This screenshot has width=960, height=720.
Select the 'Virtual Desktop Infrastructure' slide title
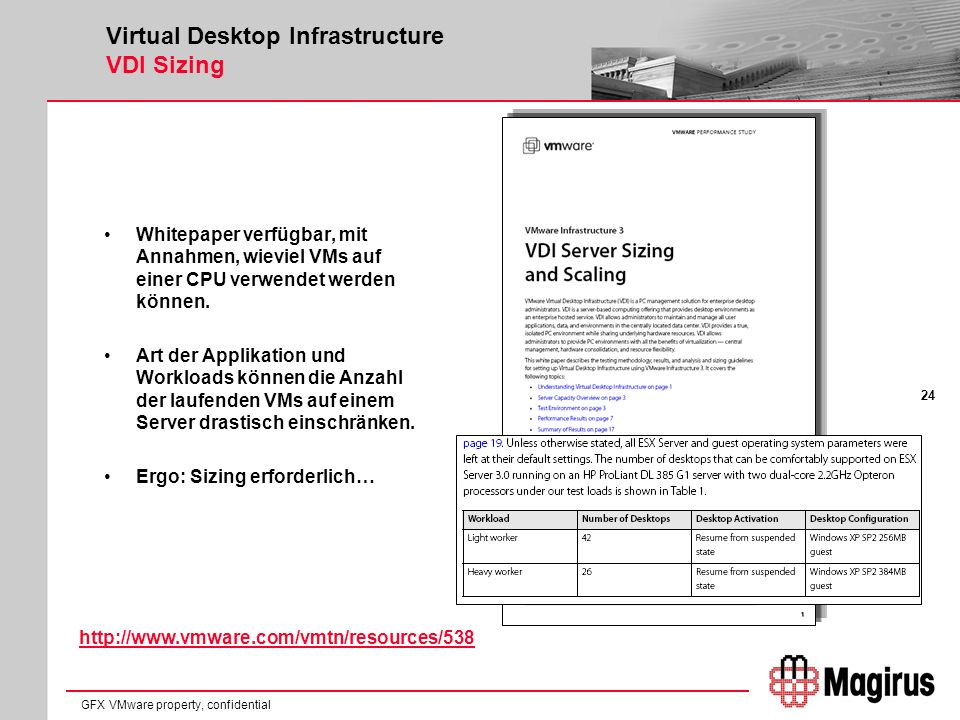coord(274,36)
